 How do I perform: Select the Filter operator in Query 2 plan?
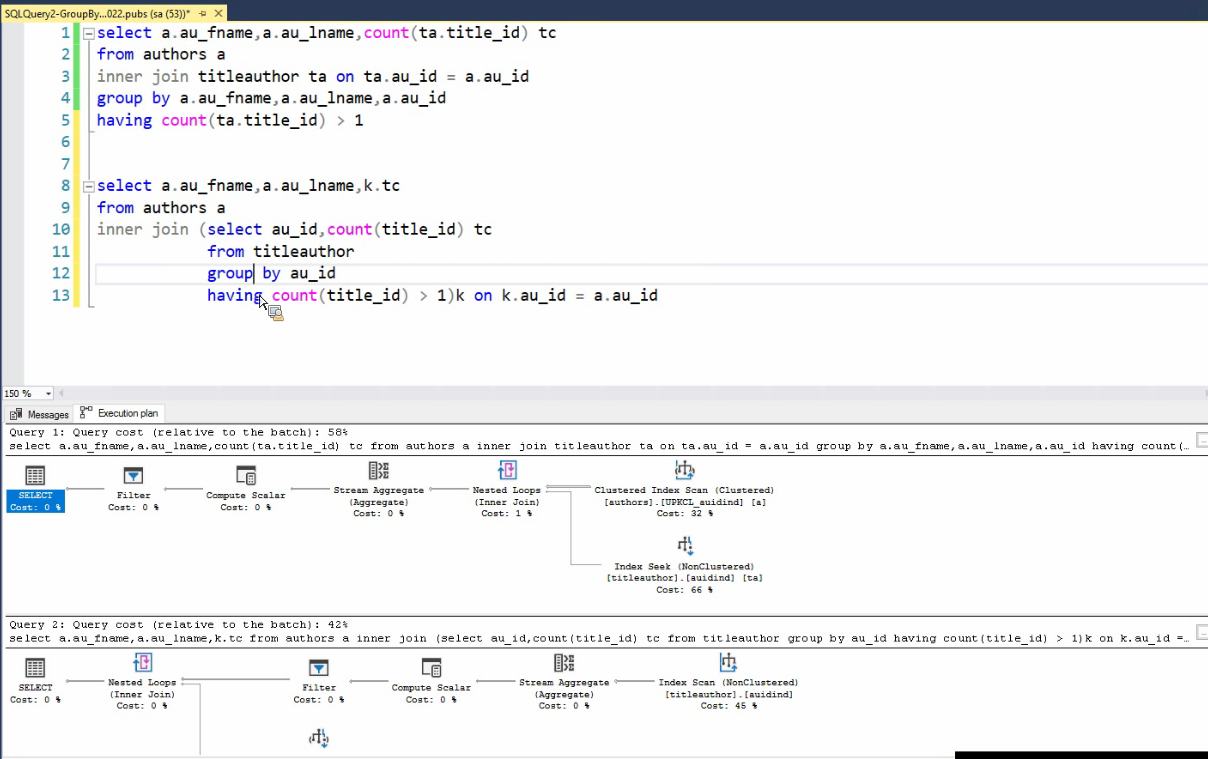pyautogui.click(x=319, y=680)
